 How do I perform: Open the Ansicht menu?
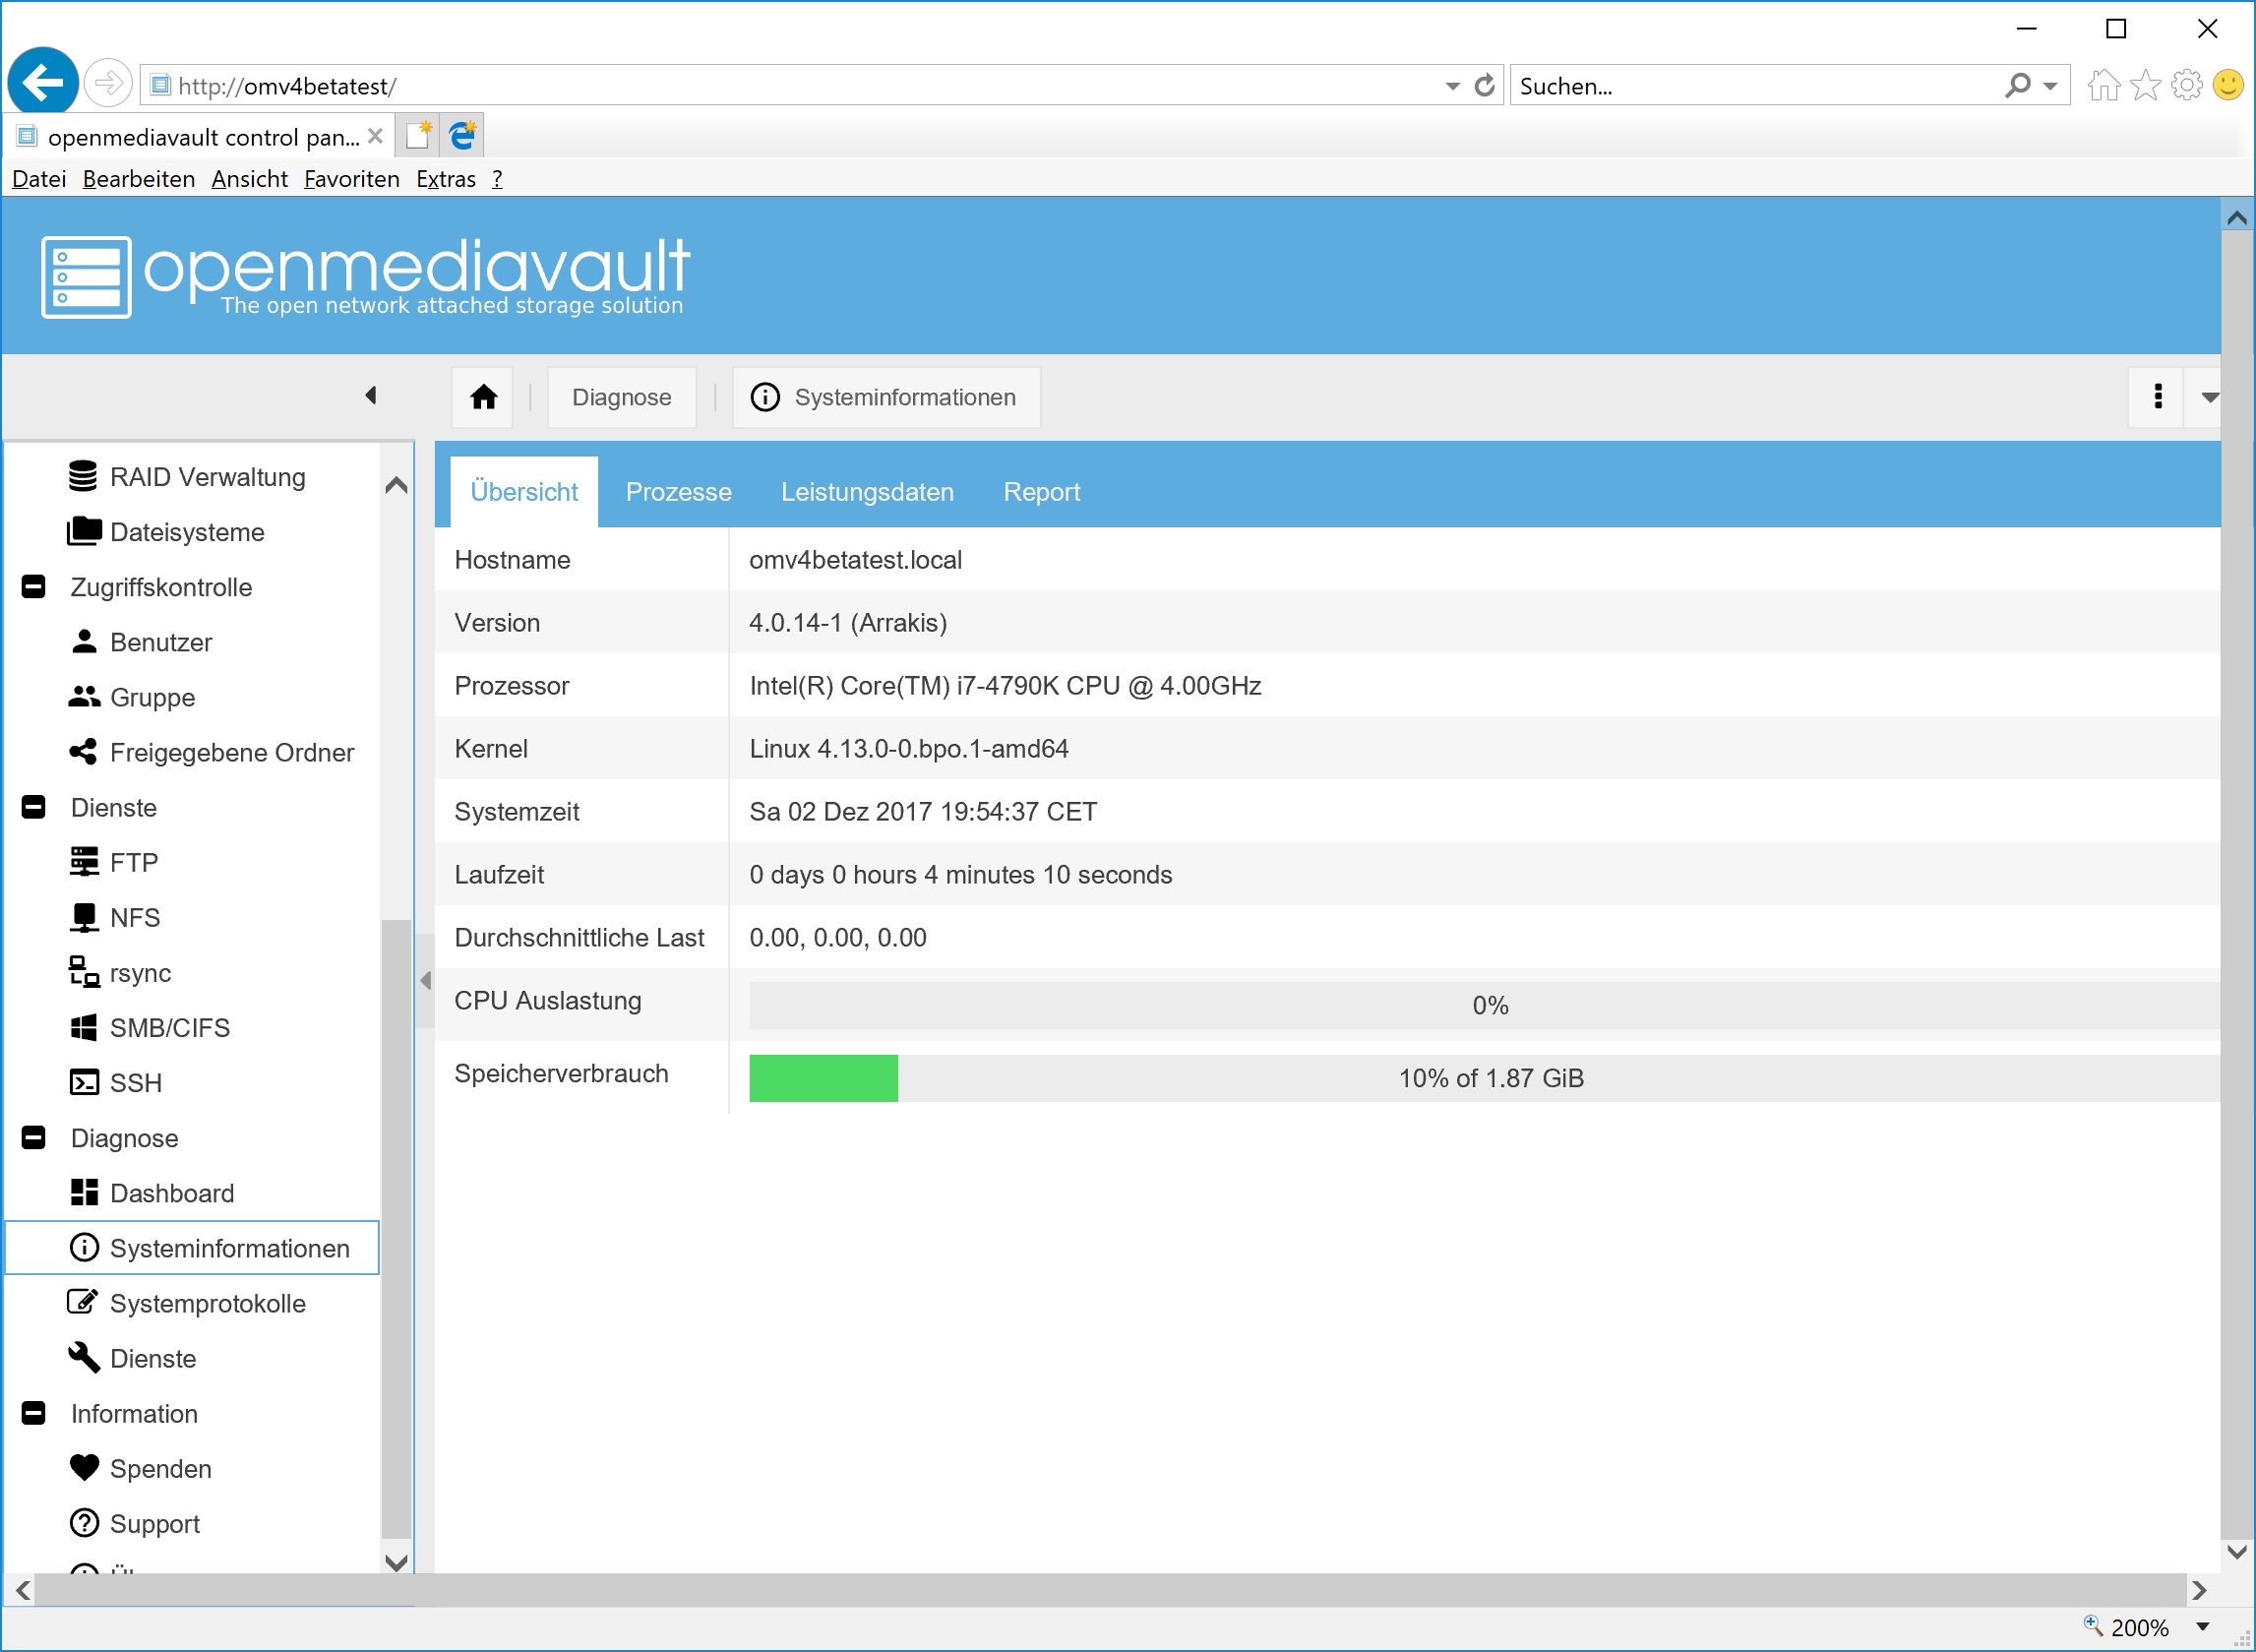coord(250,179)
